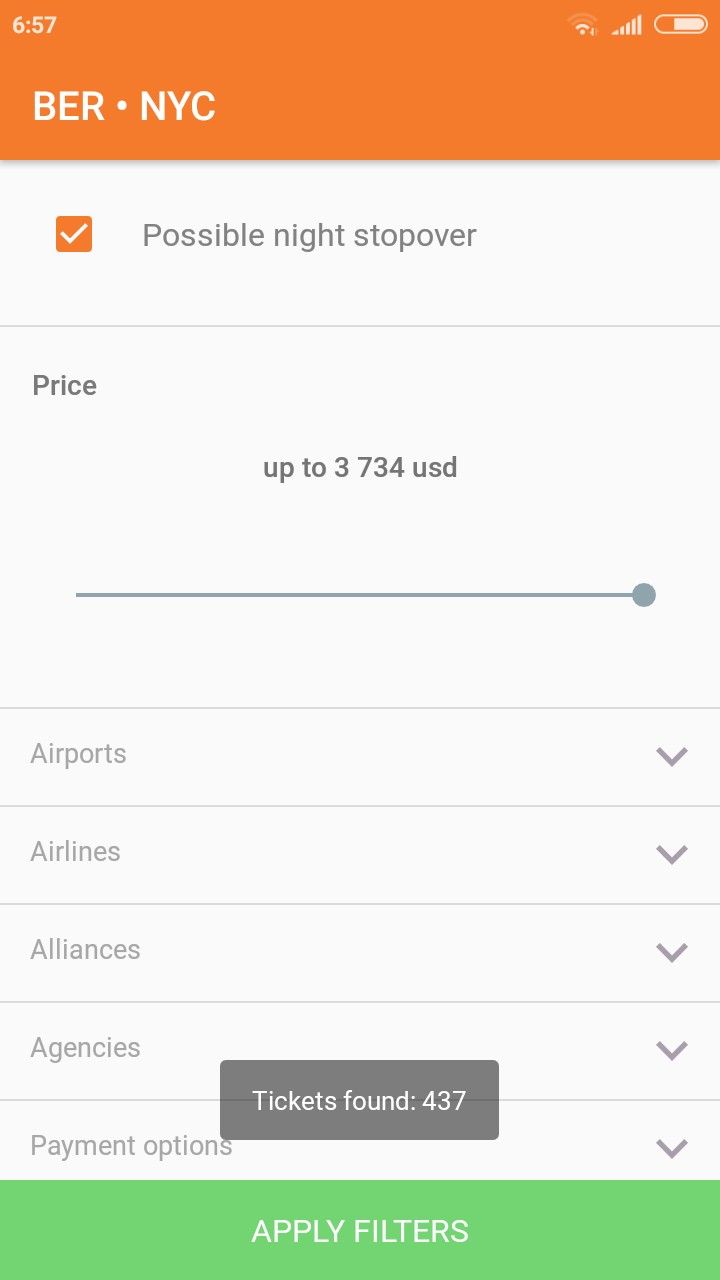720x1280 pixels.
Task: Expand Payment options using its chevron arrow
Action: coord(671,1148)
